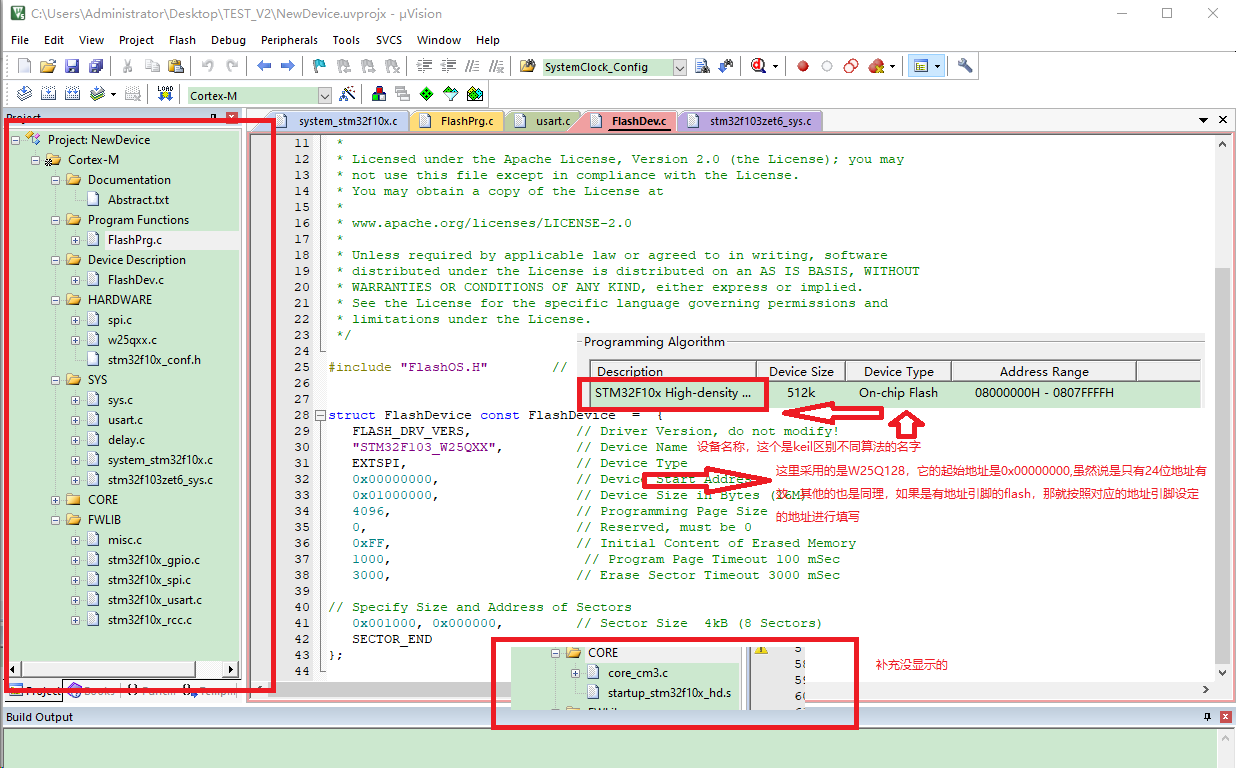The width and height of the screenshot is (1236, 768).
Task: Switch to the FlashPrg.c tab
Action: tap(466, 121)
